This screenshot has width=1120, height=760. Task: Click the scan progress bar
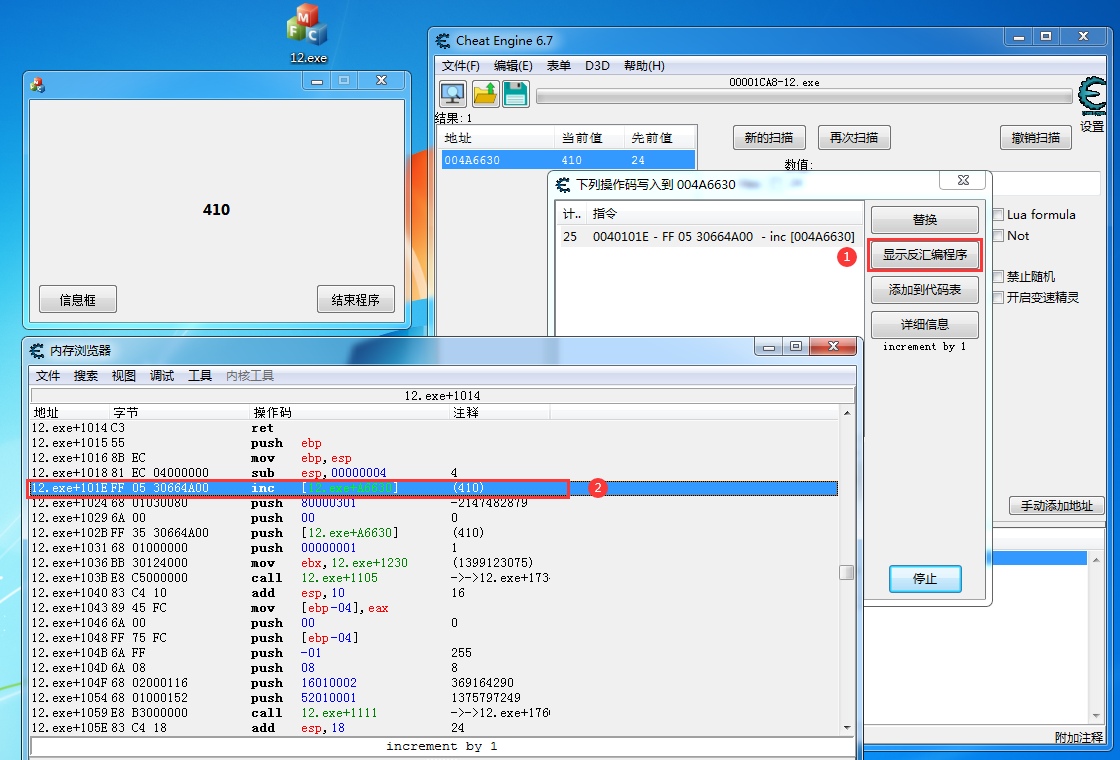804,96
